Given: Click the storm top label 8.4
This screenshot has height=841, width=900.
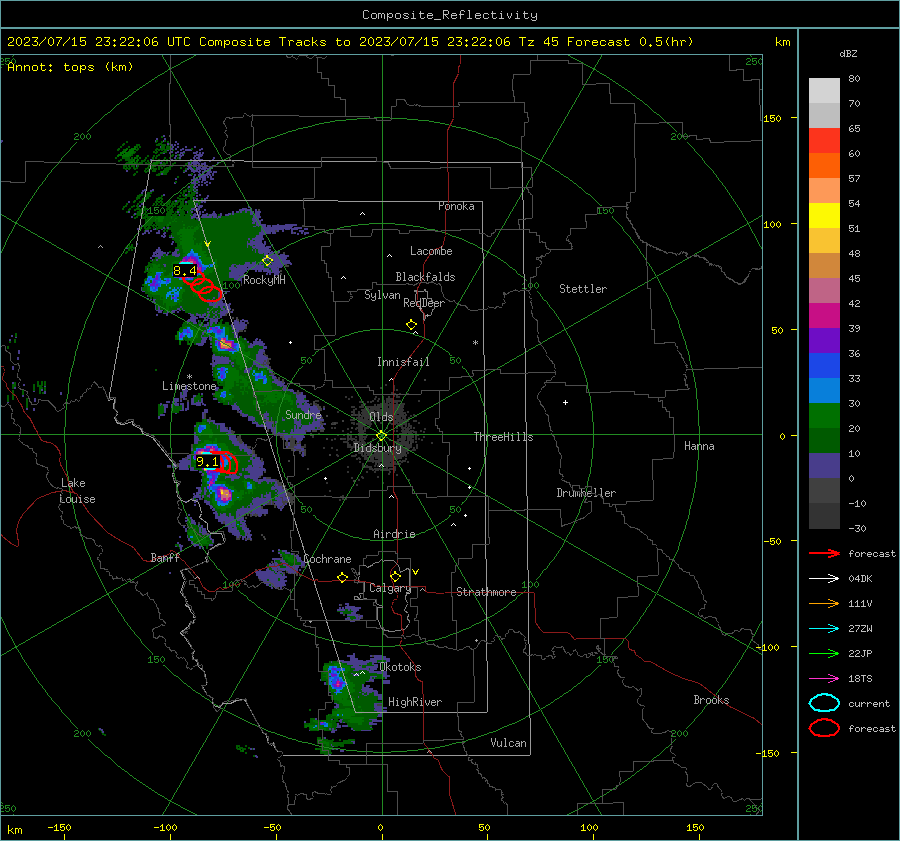Looking at the screenshot, I should pos(185,270).
